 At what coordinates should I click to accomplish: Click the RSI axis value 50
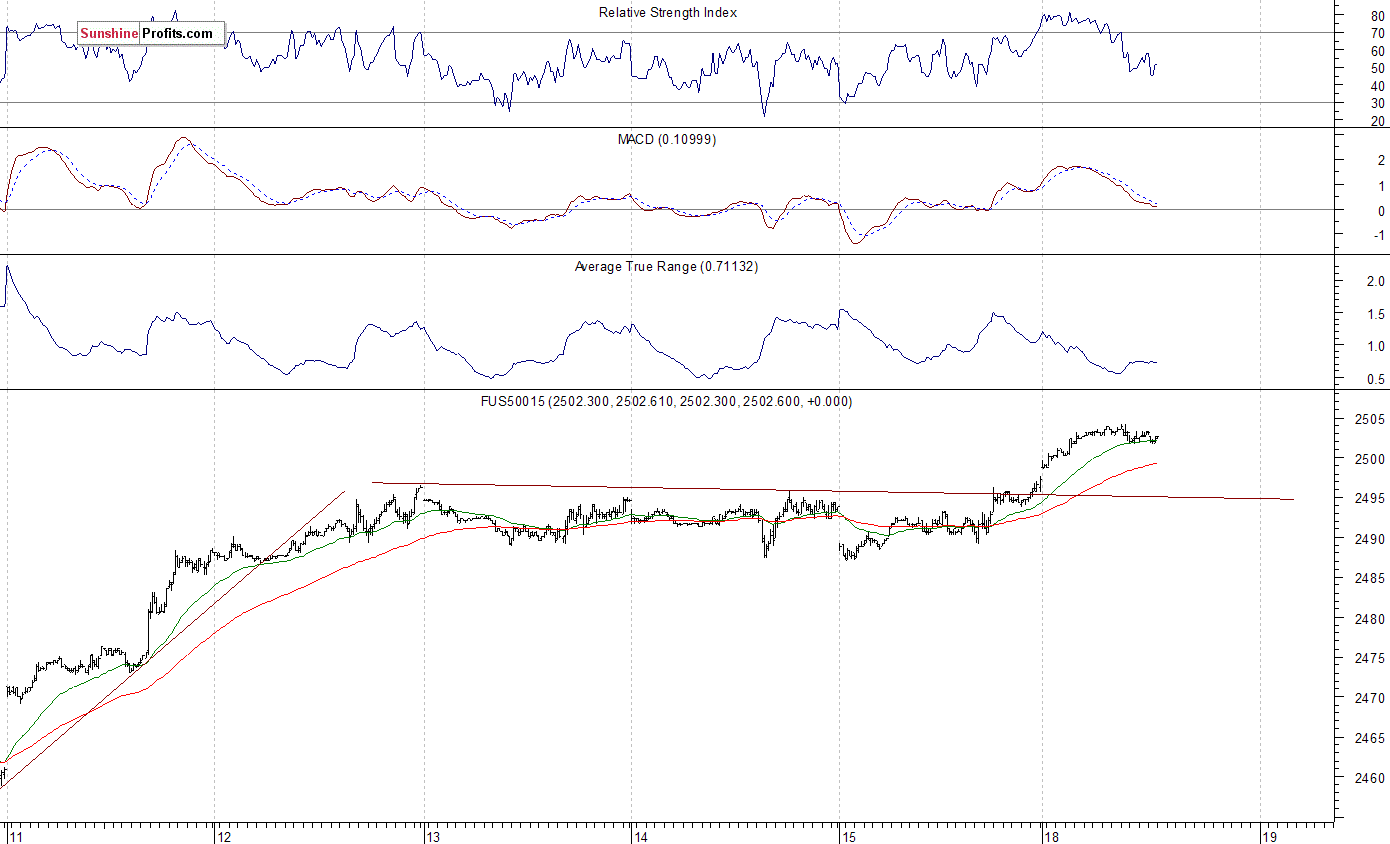point(1377,68)
